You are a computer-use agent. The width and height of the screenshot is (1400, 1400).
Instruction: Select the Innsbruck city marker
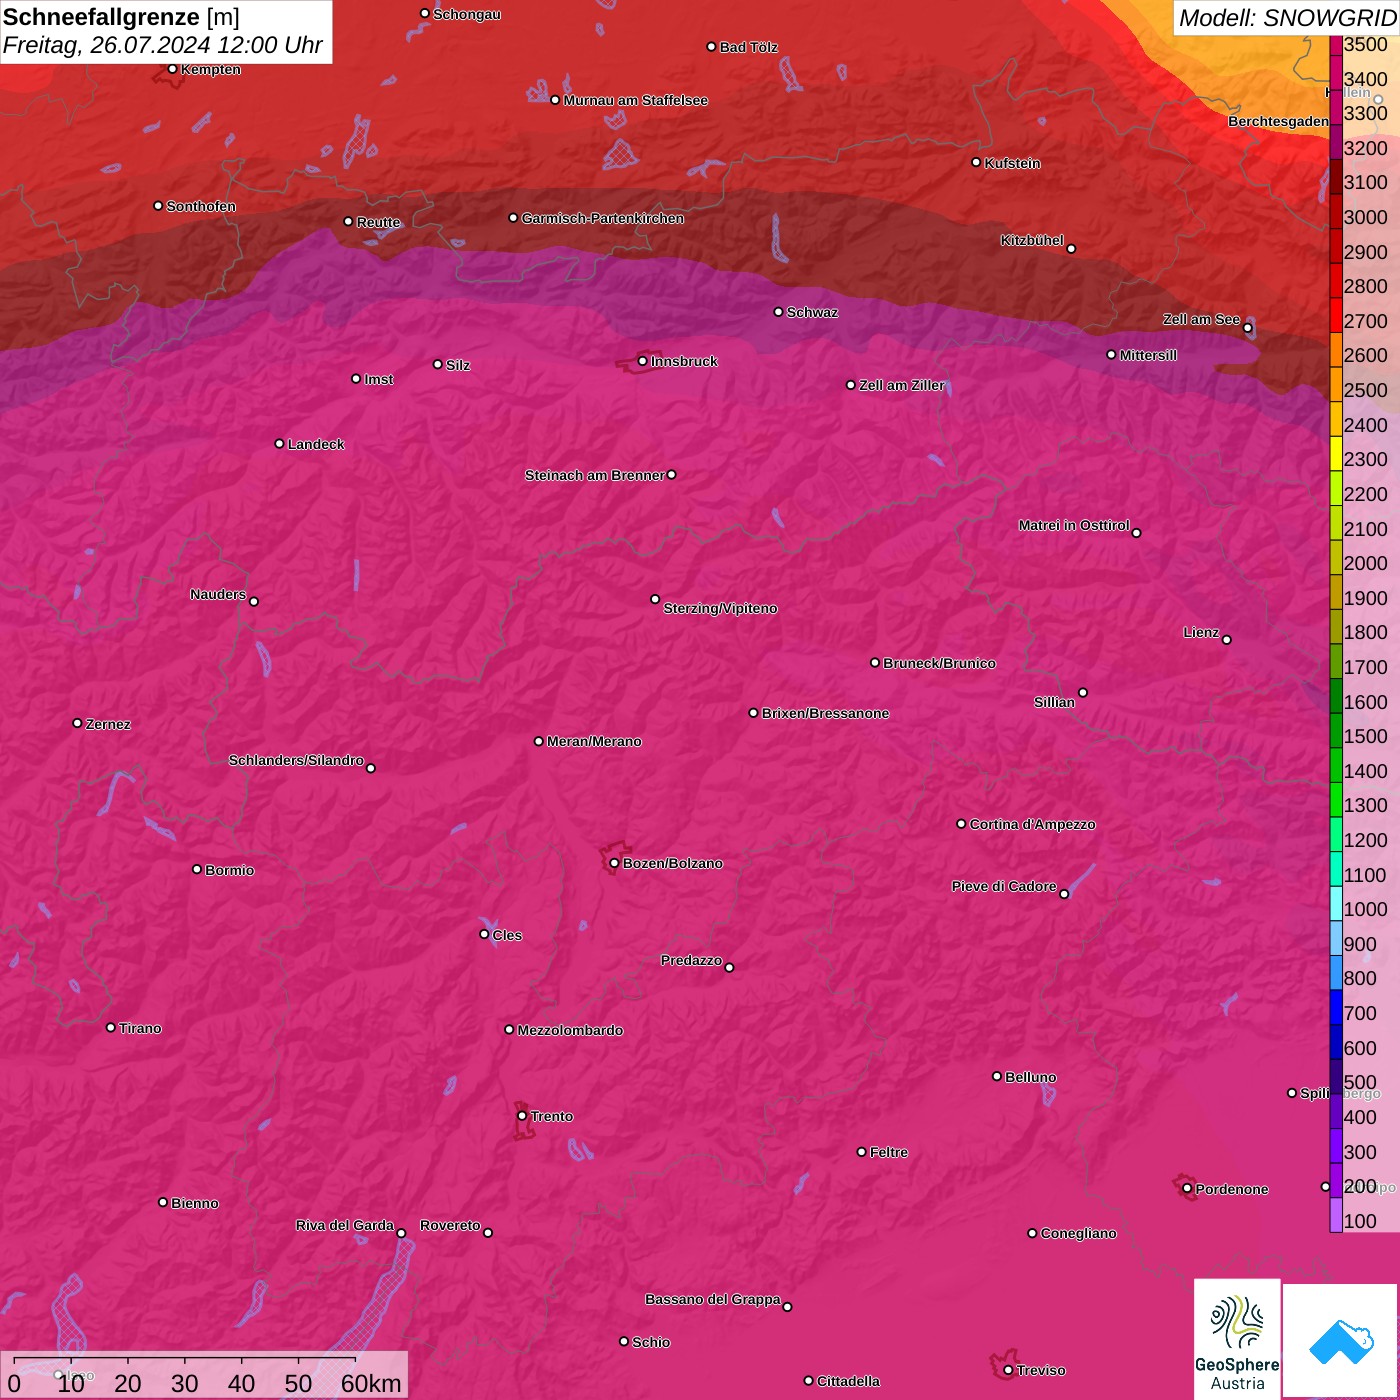[x=642, y=361]
